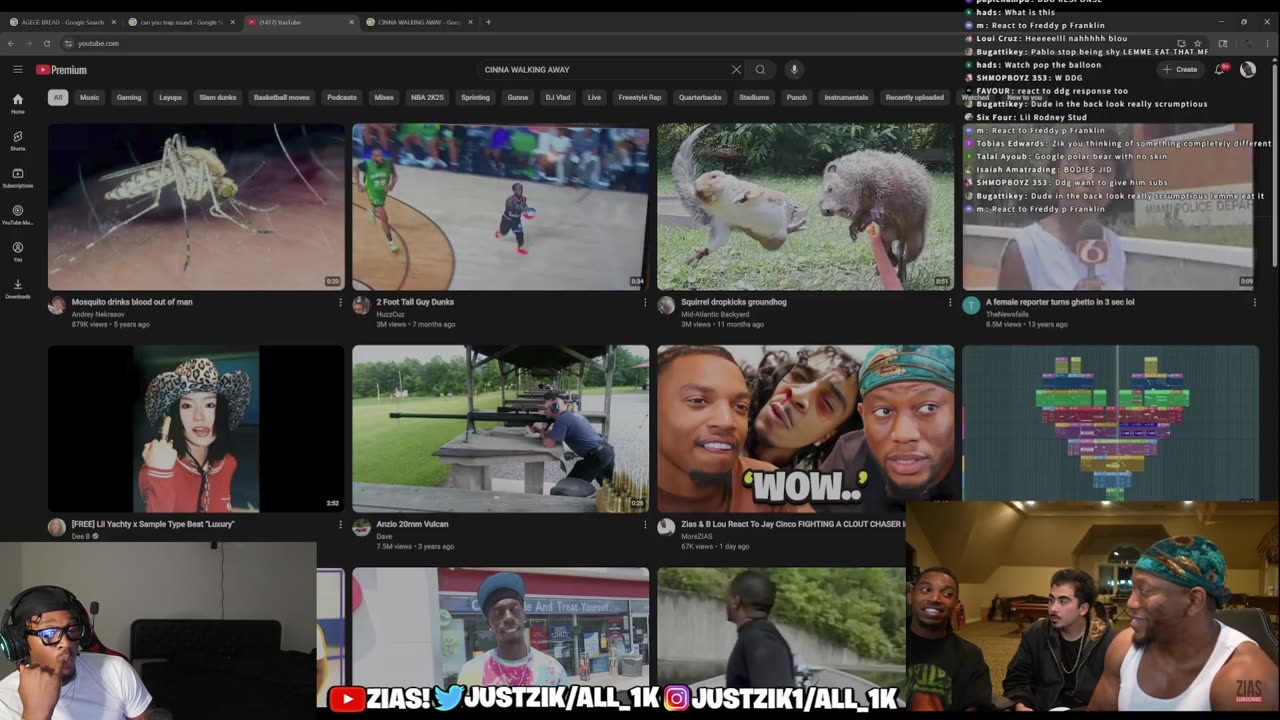This screenshot has height=720, width=1280.
Task: Clear the search box with the X
Action: click(736, 70)
